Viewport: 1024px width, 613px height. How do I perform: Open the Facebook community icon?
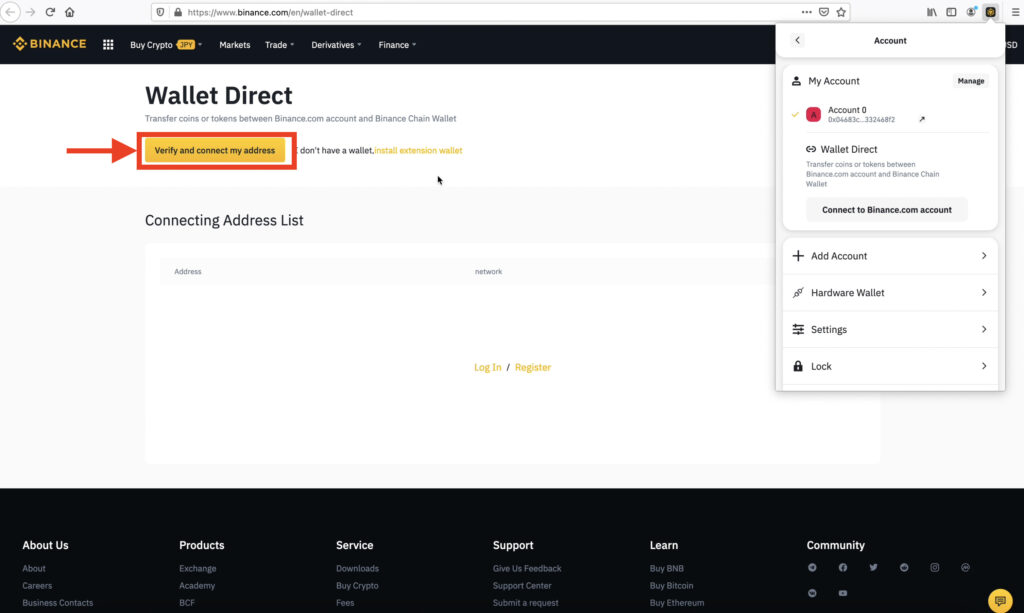click(843, 567)
